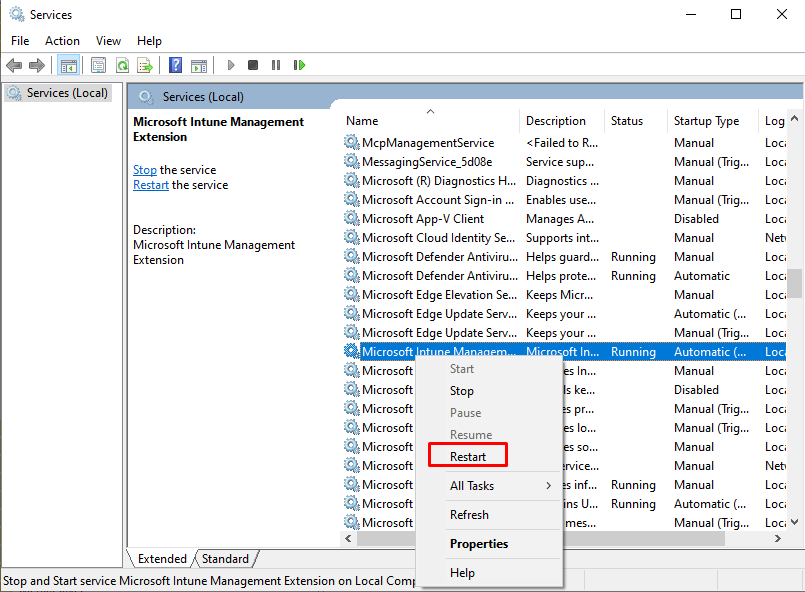The image size is (805, 592).
Task: Click the Export List toolbar icon
Action: 145,65
